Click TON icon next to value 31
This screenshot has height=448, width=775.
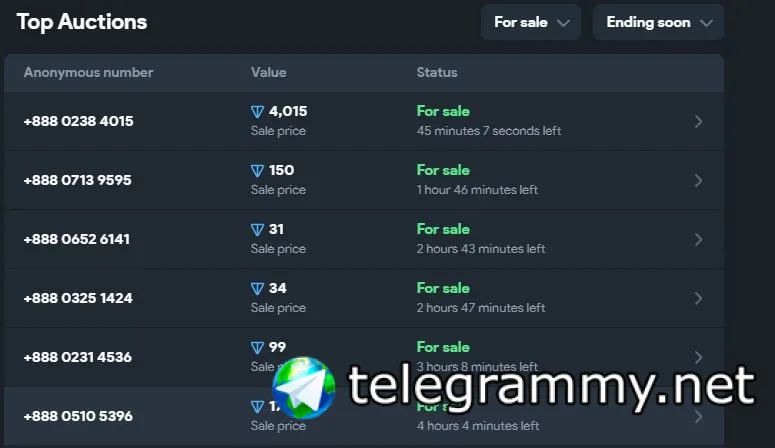[x=257, y=230]
